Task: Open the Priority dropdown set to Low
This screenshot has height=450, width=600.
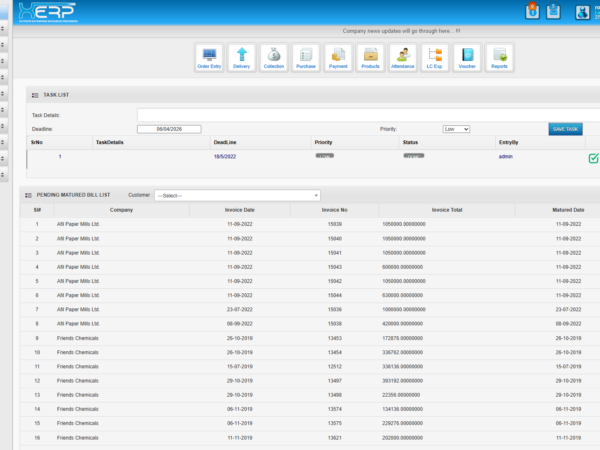Action: (456, 129)
